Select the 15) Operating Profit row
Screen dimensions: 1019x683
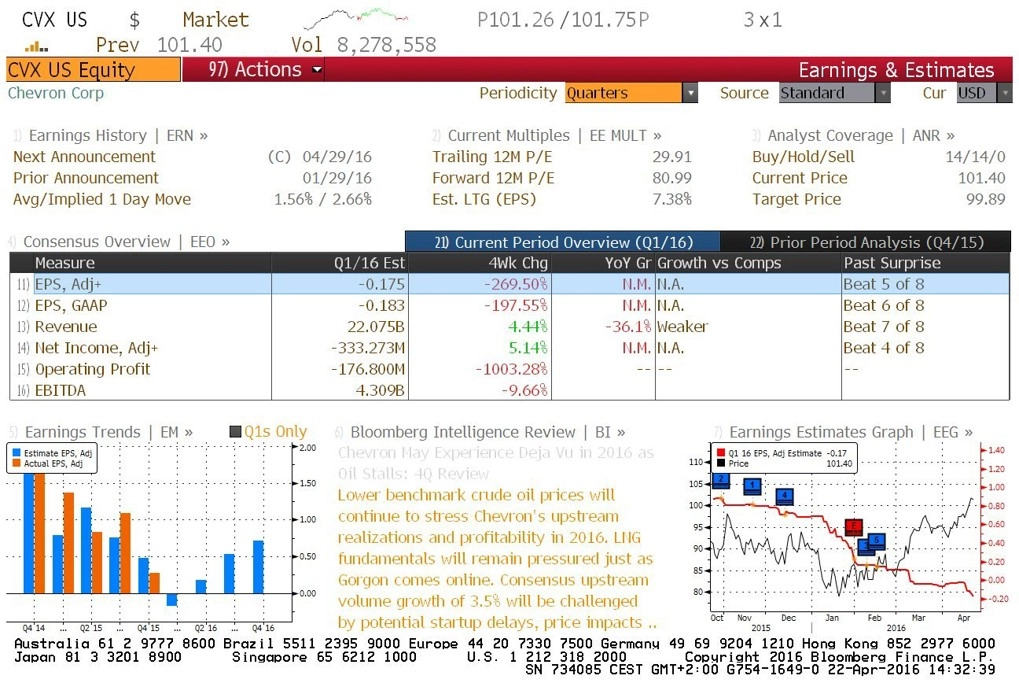pyautogui.click(x=510, y=369)
